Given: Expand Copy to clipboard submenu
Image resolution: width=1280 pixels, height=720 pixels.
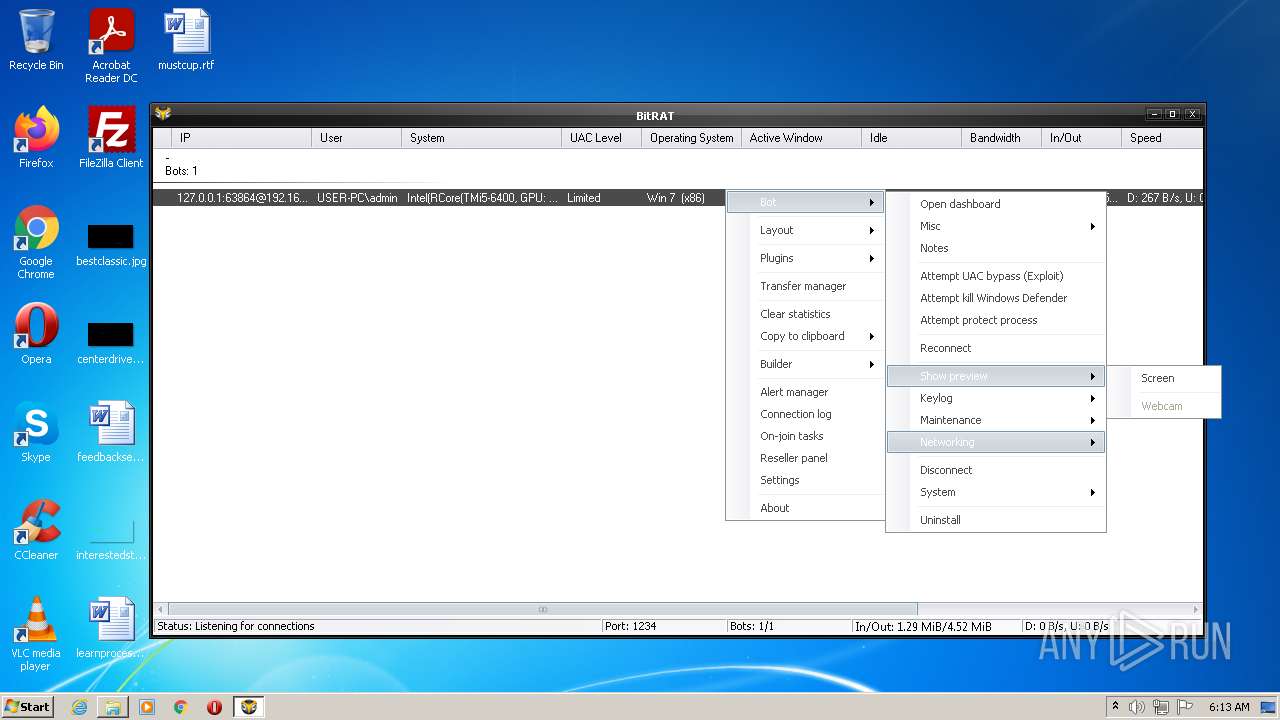Looking at the screenshot, I should point(805,336).
